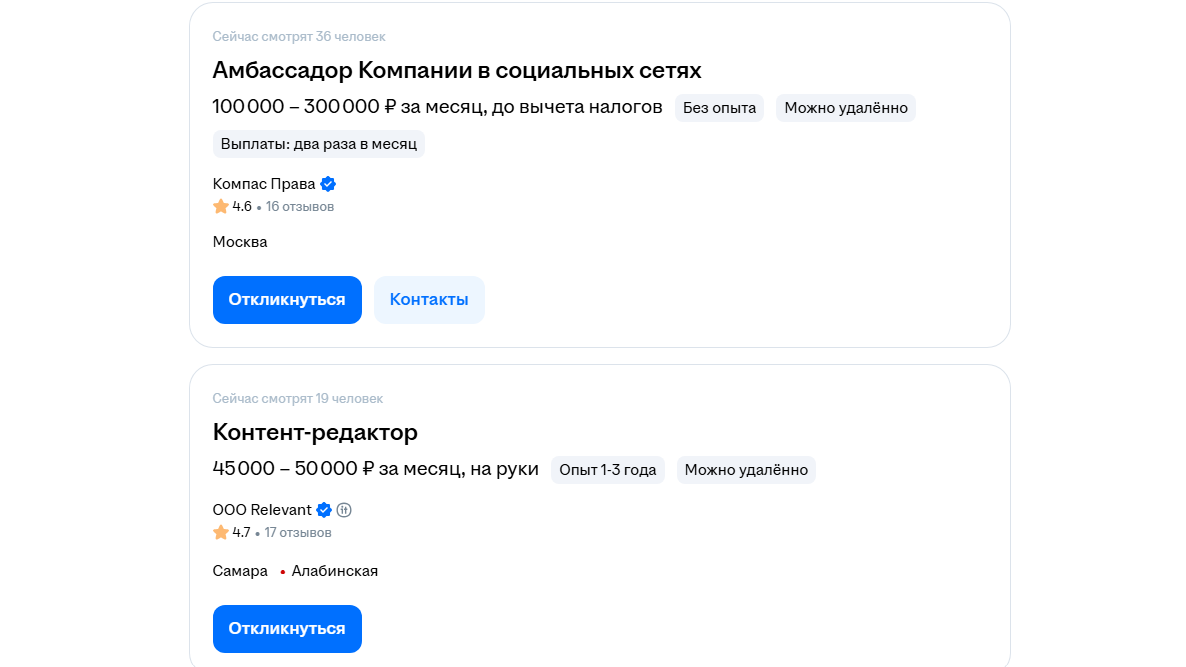Image resolution: width=1186 pixels, height=667 pixels.
Task: View the 16 отзывов reviews link
Action: [300, 207]
